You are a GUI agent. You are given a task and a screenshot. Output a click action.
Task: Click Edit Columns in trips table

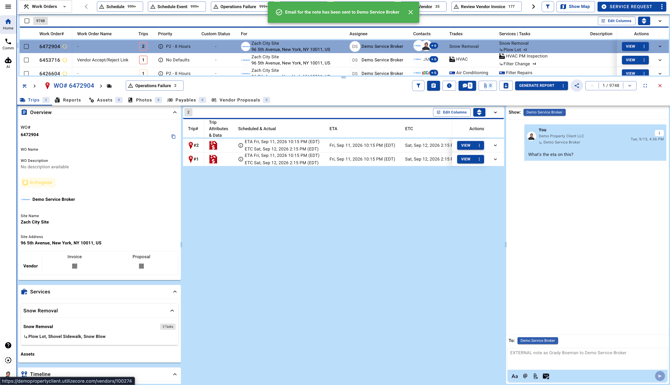[452, 112]
